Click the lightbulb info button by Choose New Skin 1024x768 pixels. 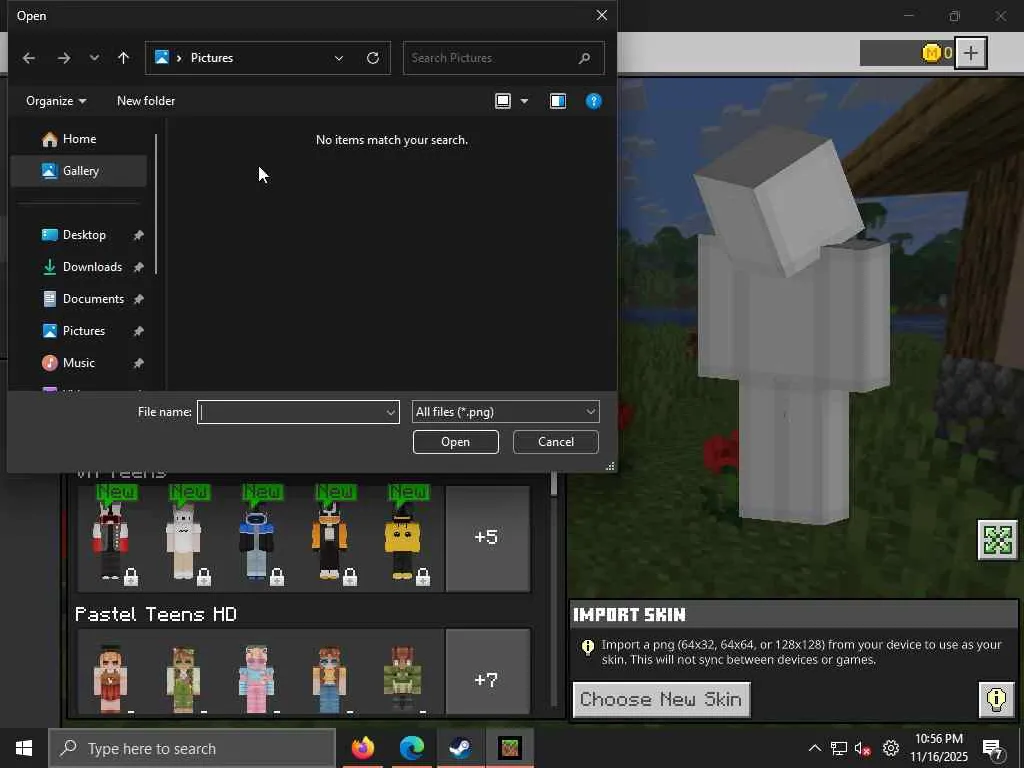996,699
